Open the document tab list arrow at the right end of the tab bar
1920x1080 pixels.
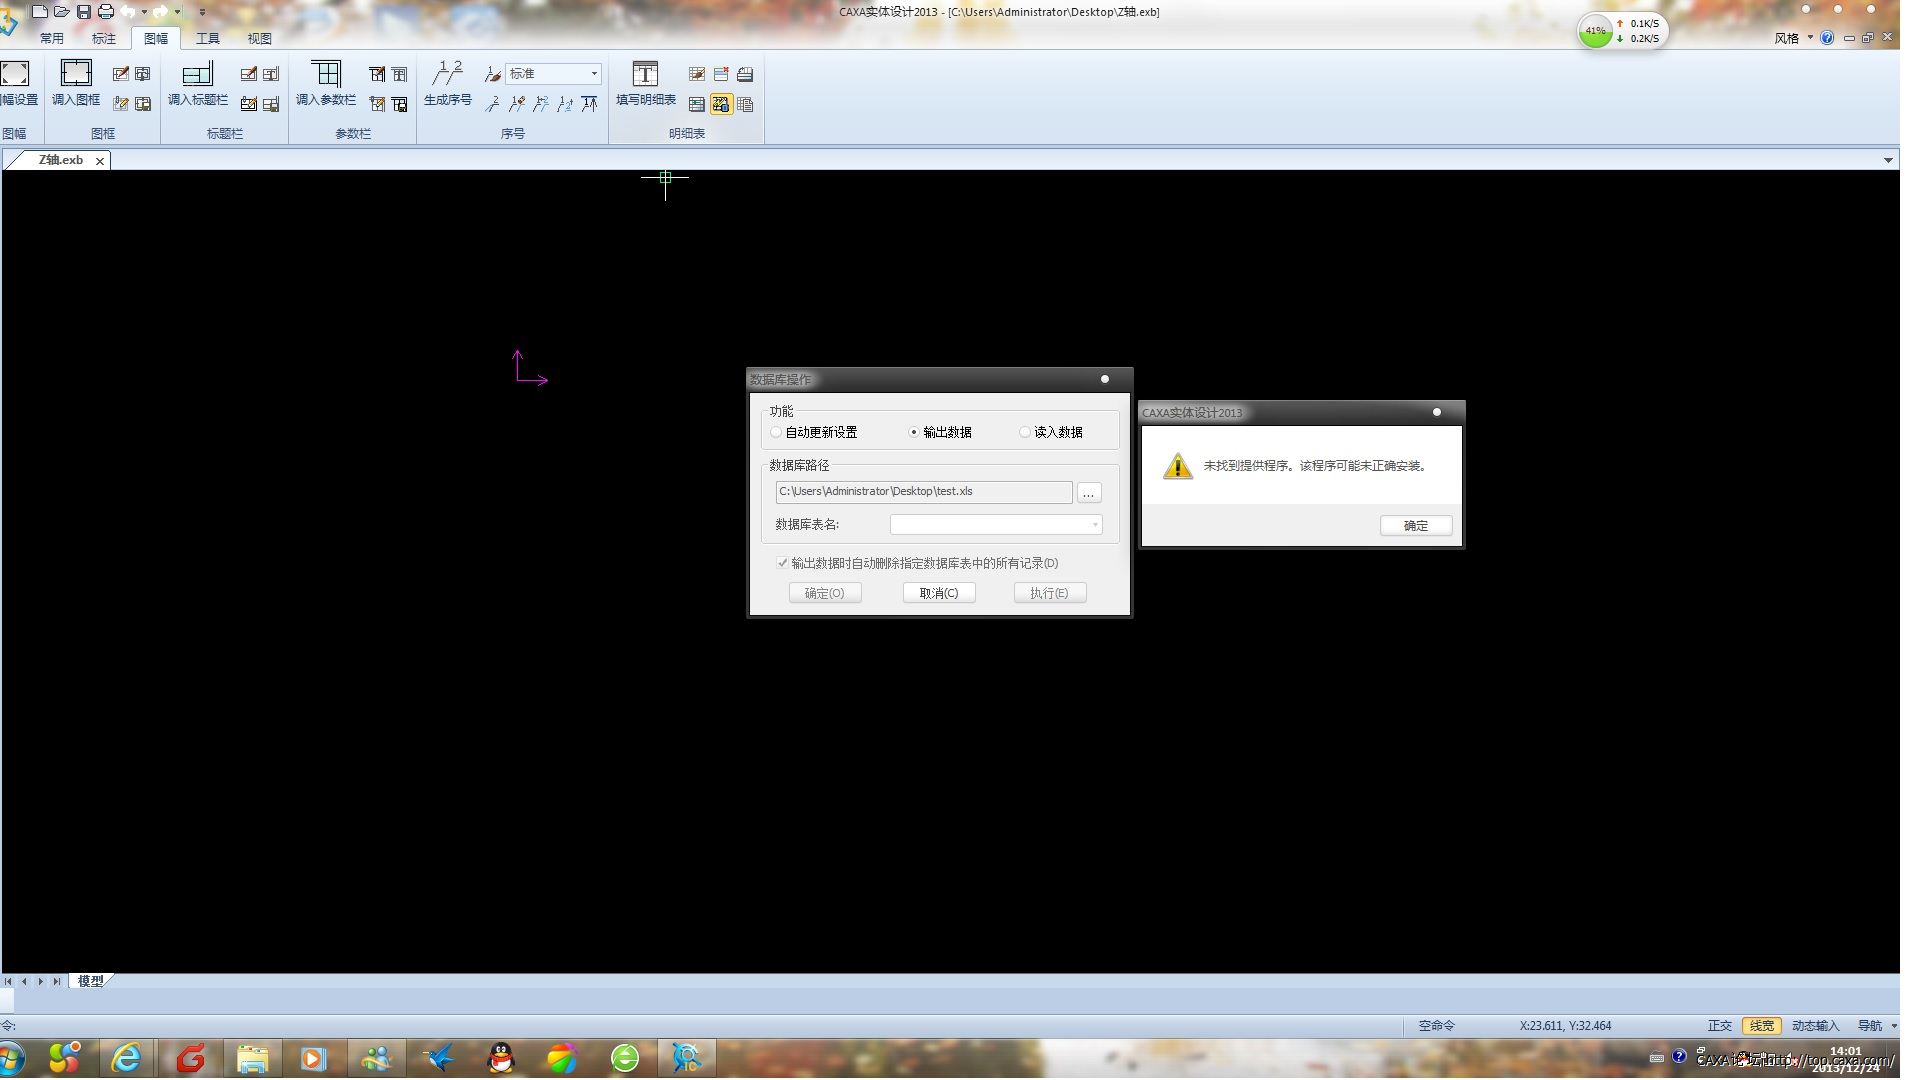(x=1888, y=160)
